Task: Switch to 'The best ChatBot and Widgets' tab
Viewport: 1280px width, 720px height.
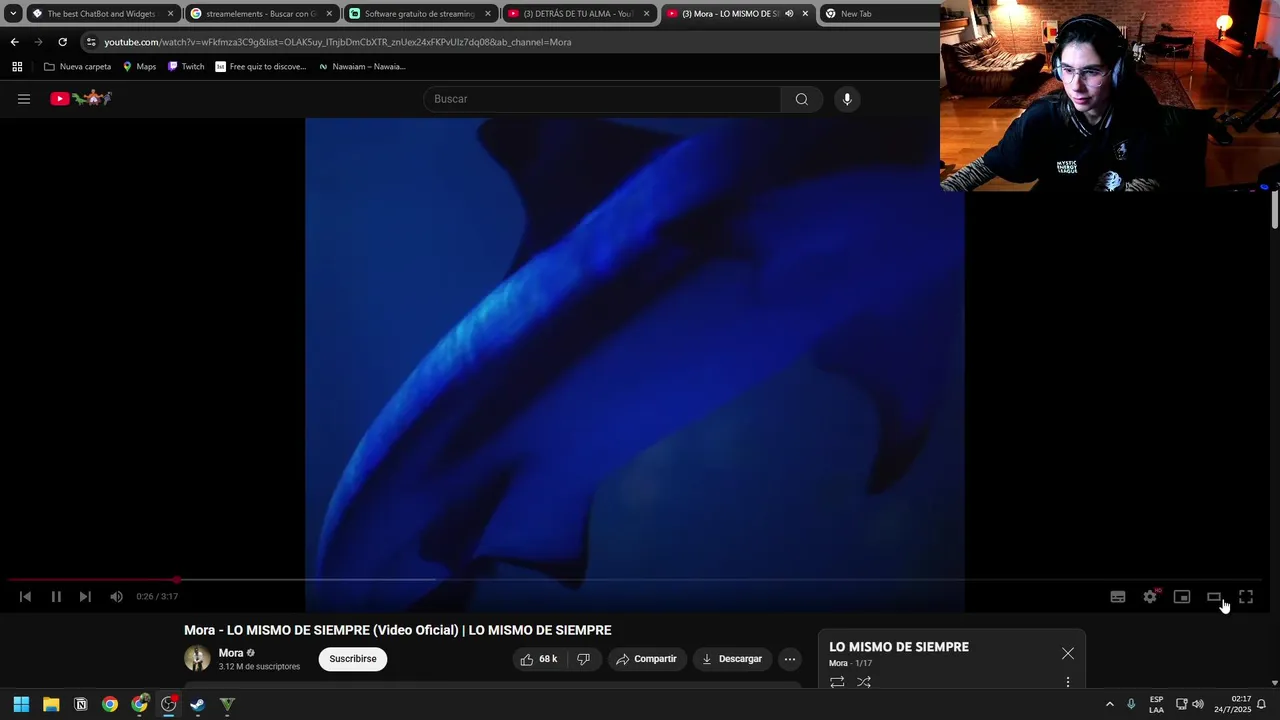Action: 103,14
